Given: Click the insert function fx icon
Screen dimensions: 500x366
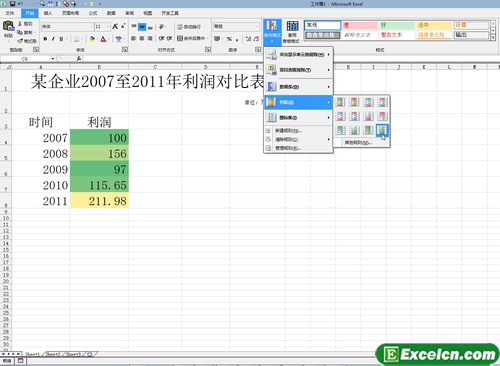Looking at the screenshot, I should pyautogui.click(x=79, y=59).
